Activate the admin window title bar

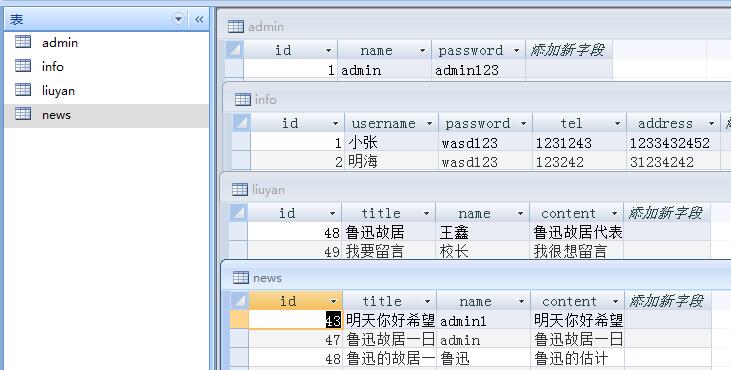point(476,27)
